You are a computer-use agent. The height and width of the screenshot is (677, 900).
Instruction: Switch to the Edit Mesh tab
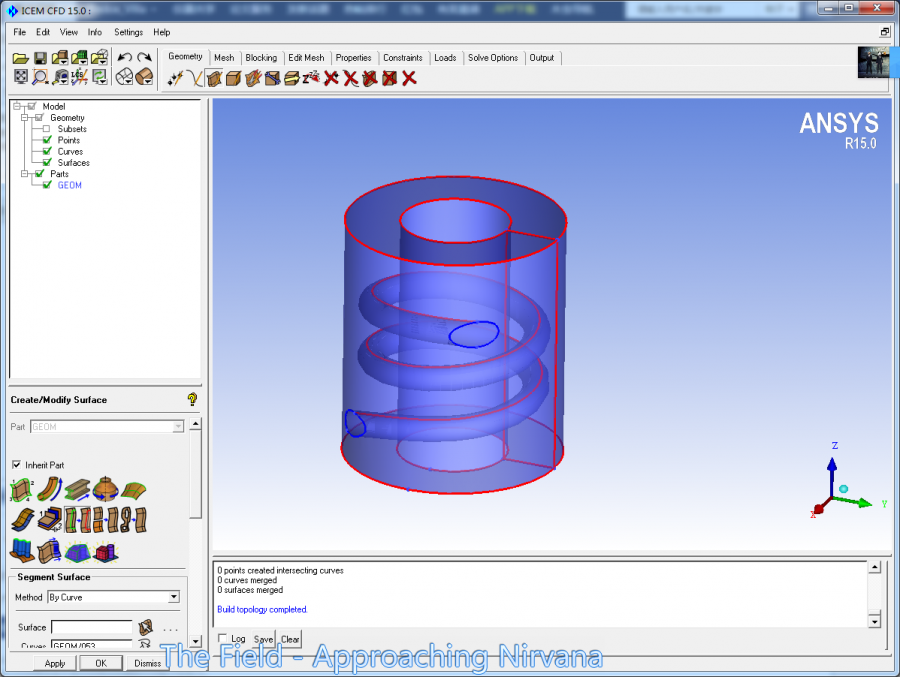coord(306,57)
